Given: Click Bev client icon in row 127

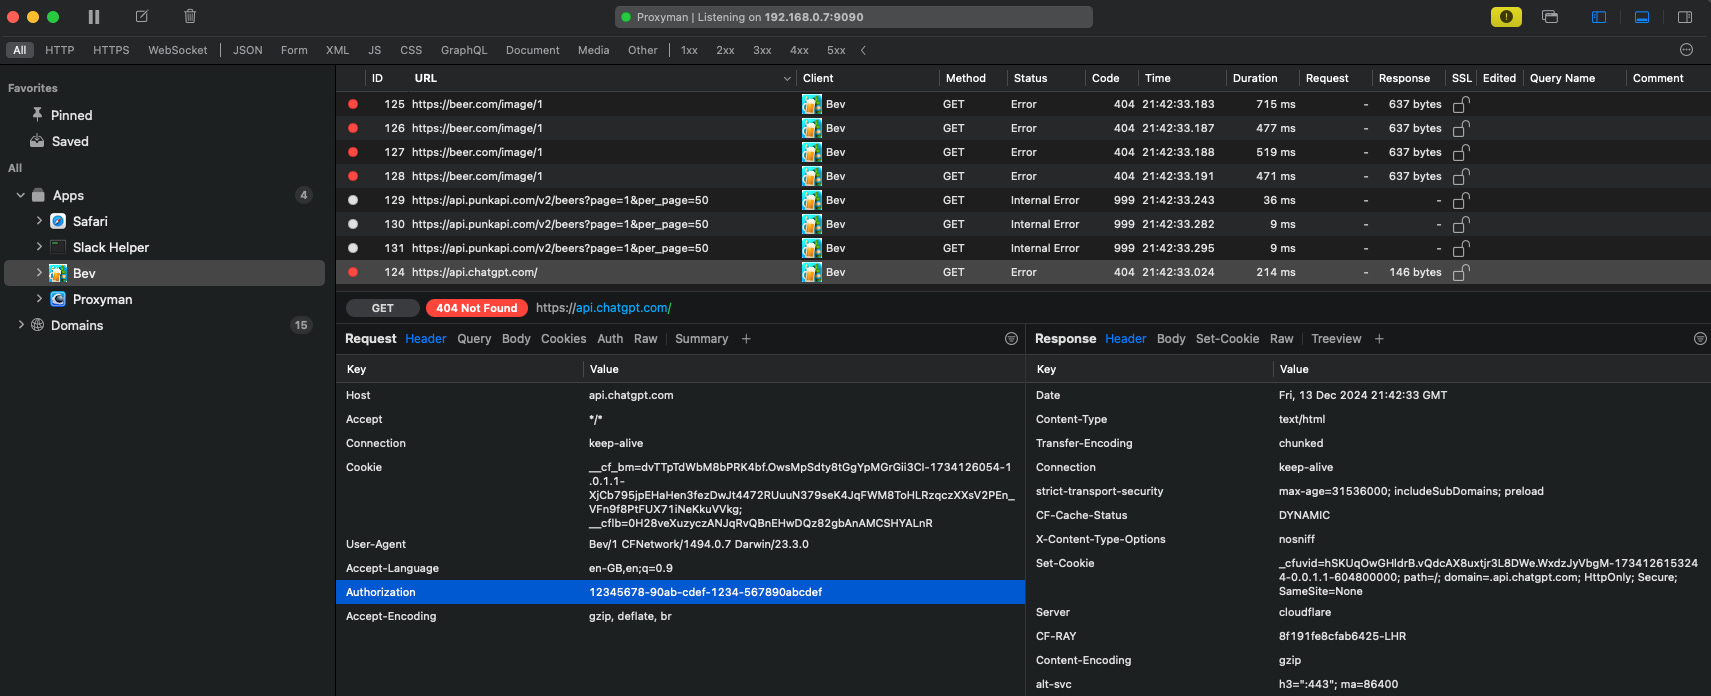Looking at the screenshot, I should tap(812, 152).
